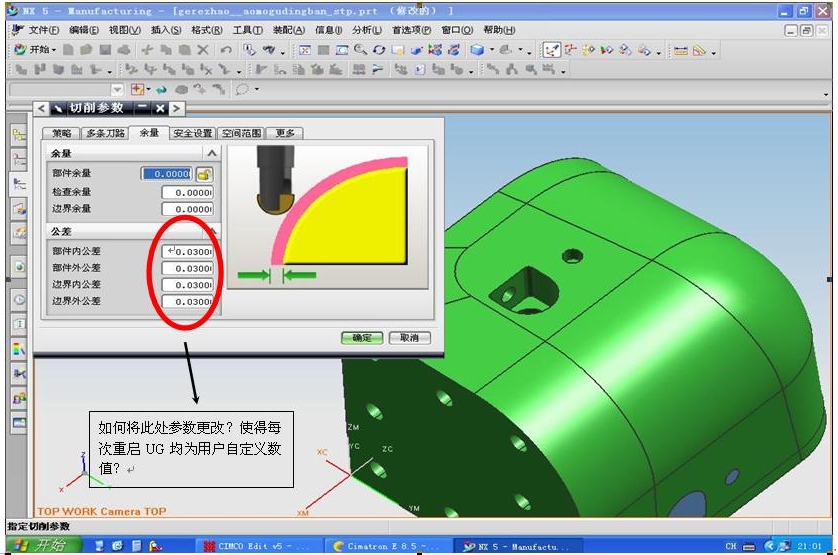This screenshot has height=555, width=838.
Task: Open the toolbar options arrow at far right
Action: [826, 95]
